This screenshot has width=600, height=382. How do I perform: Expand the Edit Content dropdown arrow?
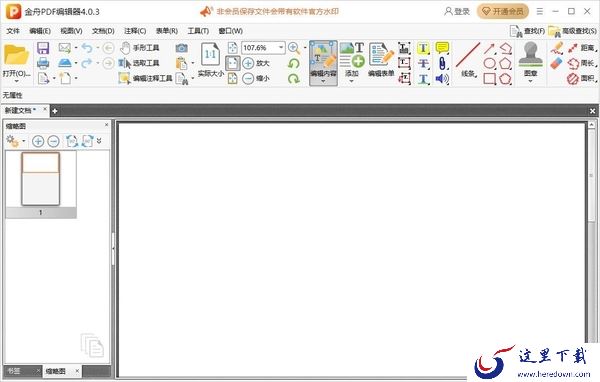323,81
